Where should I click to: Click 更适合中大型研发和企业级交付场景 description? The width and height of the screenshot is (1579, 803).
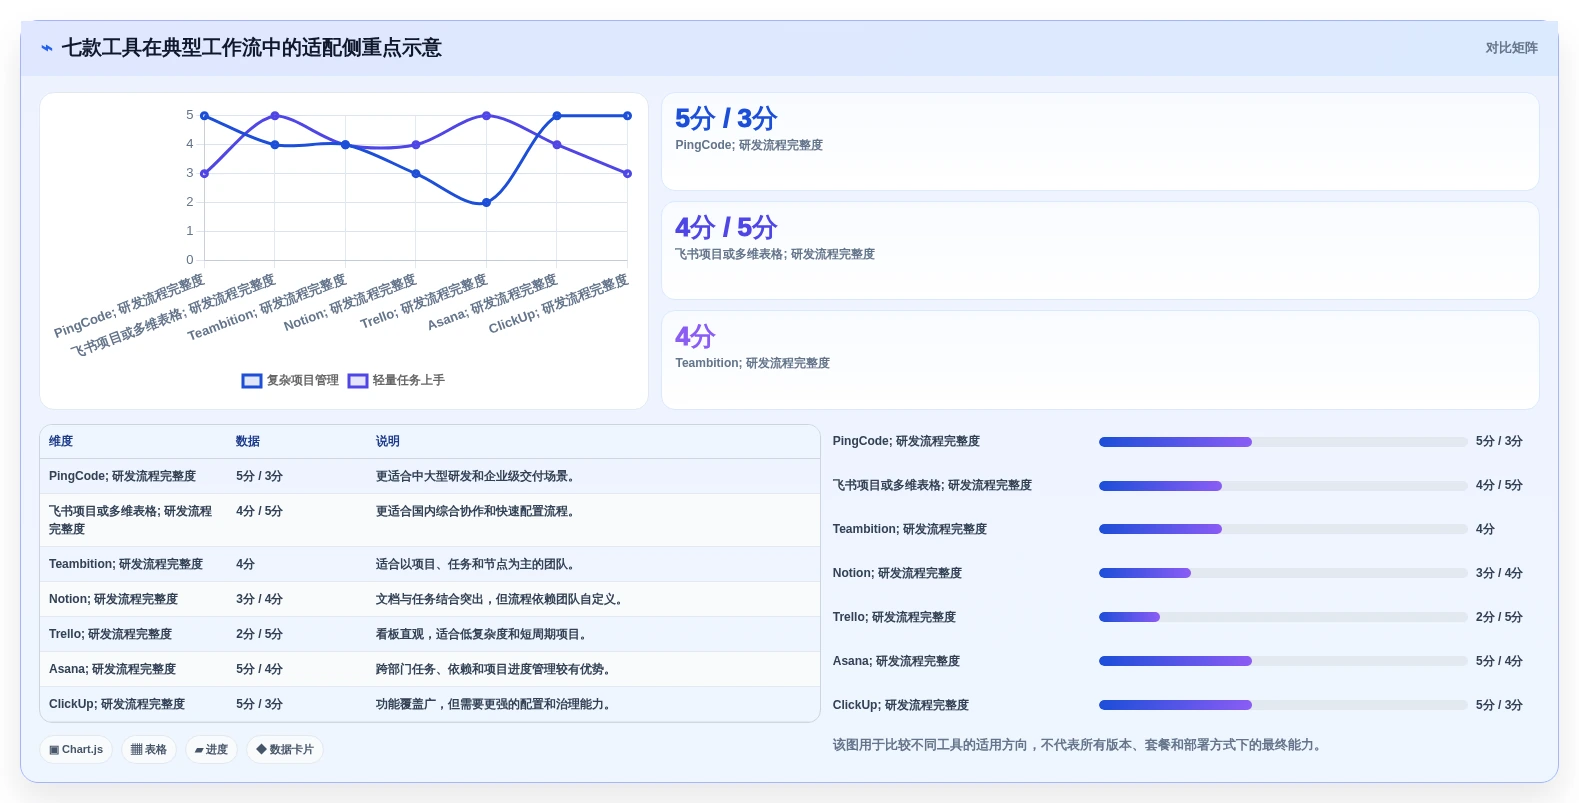click(475, 477)
